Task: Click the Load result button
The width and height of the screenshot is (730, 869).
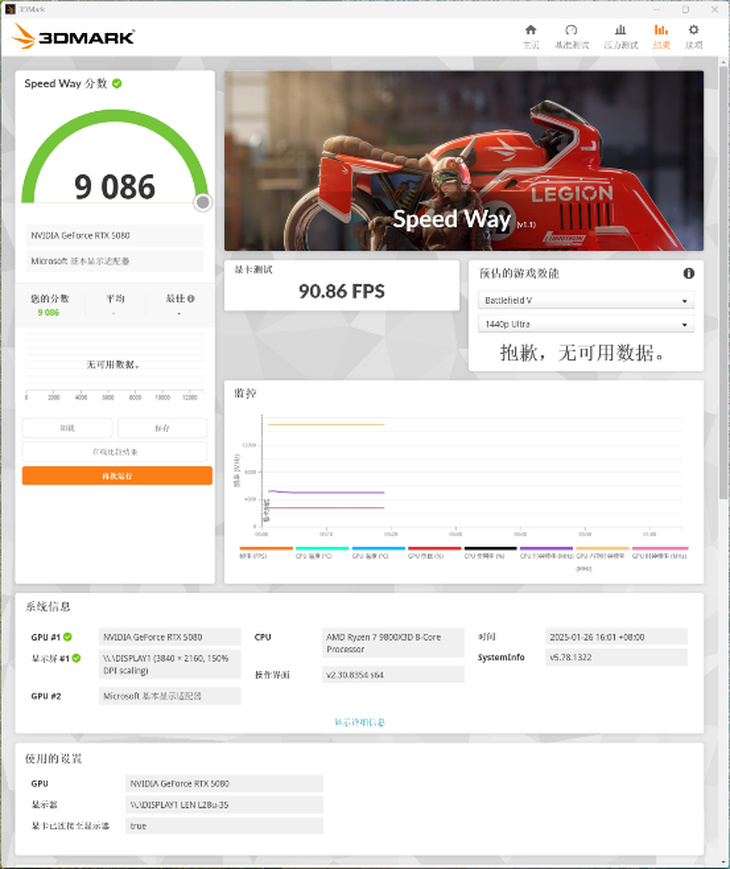Action: [x=67, y=428]
